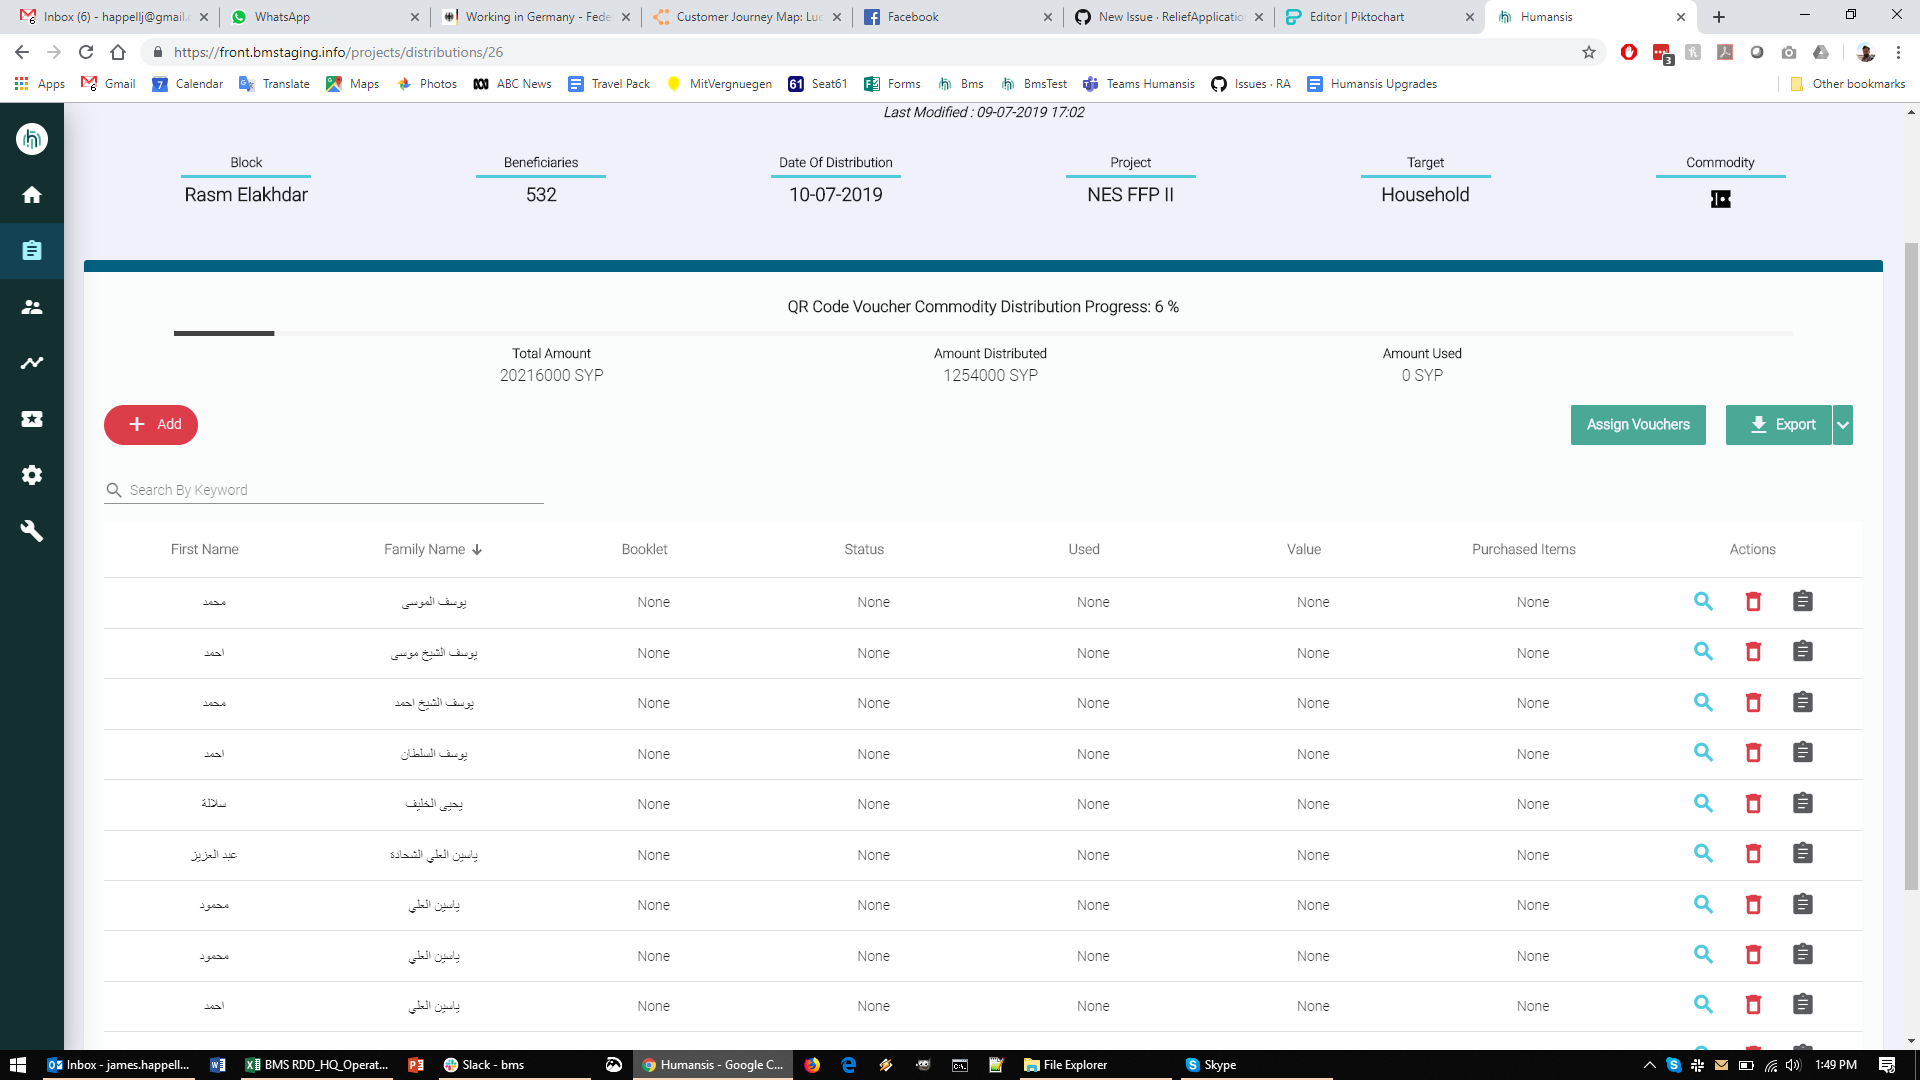This screenshot has width=1920, height=1080.
Task: Open the Home page from the sidebar
Action: click(32, 195)
